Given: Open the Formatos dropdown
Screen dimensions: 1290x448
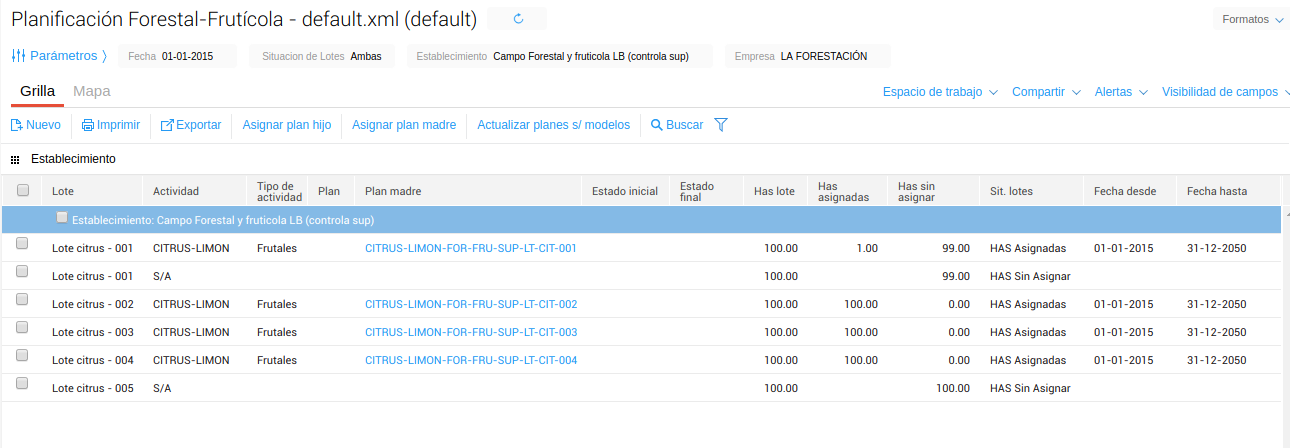Looking at the screenshot, I should pyautogui.click(x=1252, y=19).
